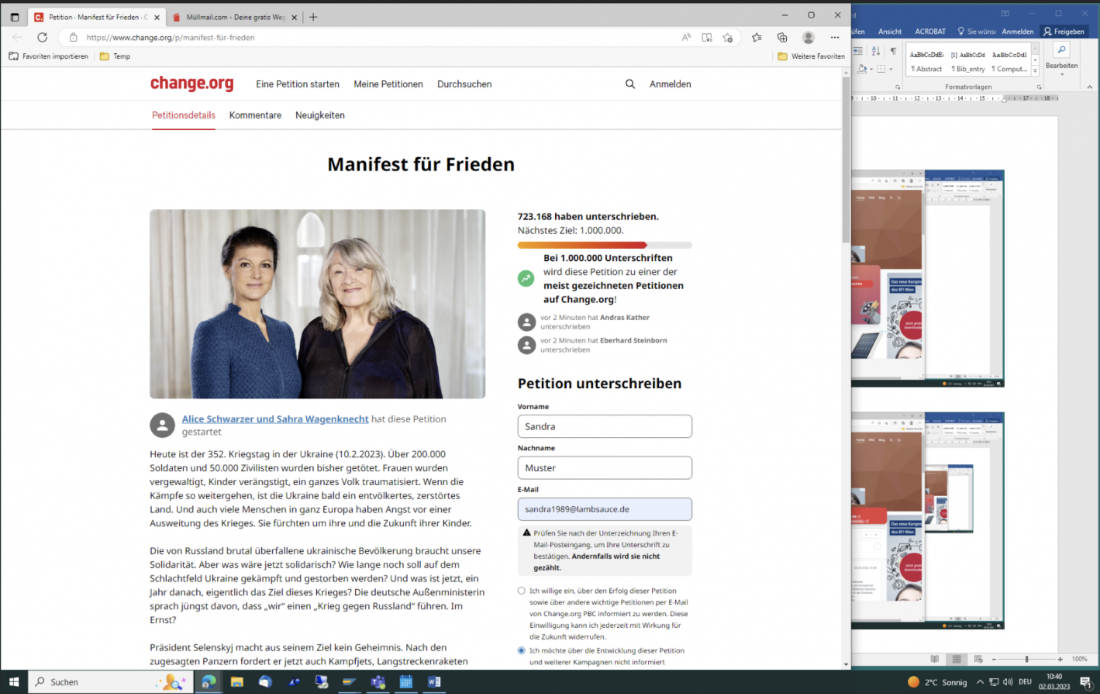Click the Vorname input field
Screen dimensions: 1100x694
tap(604, 426)
